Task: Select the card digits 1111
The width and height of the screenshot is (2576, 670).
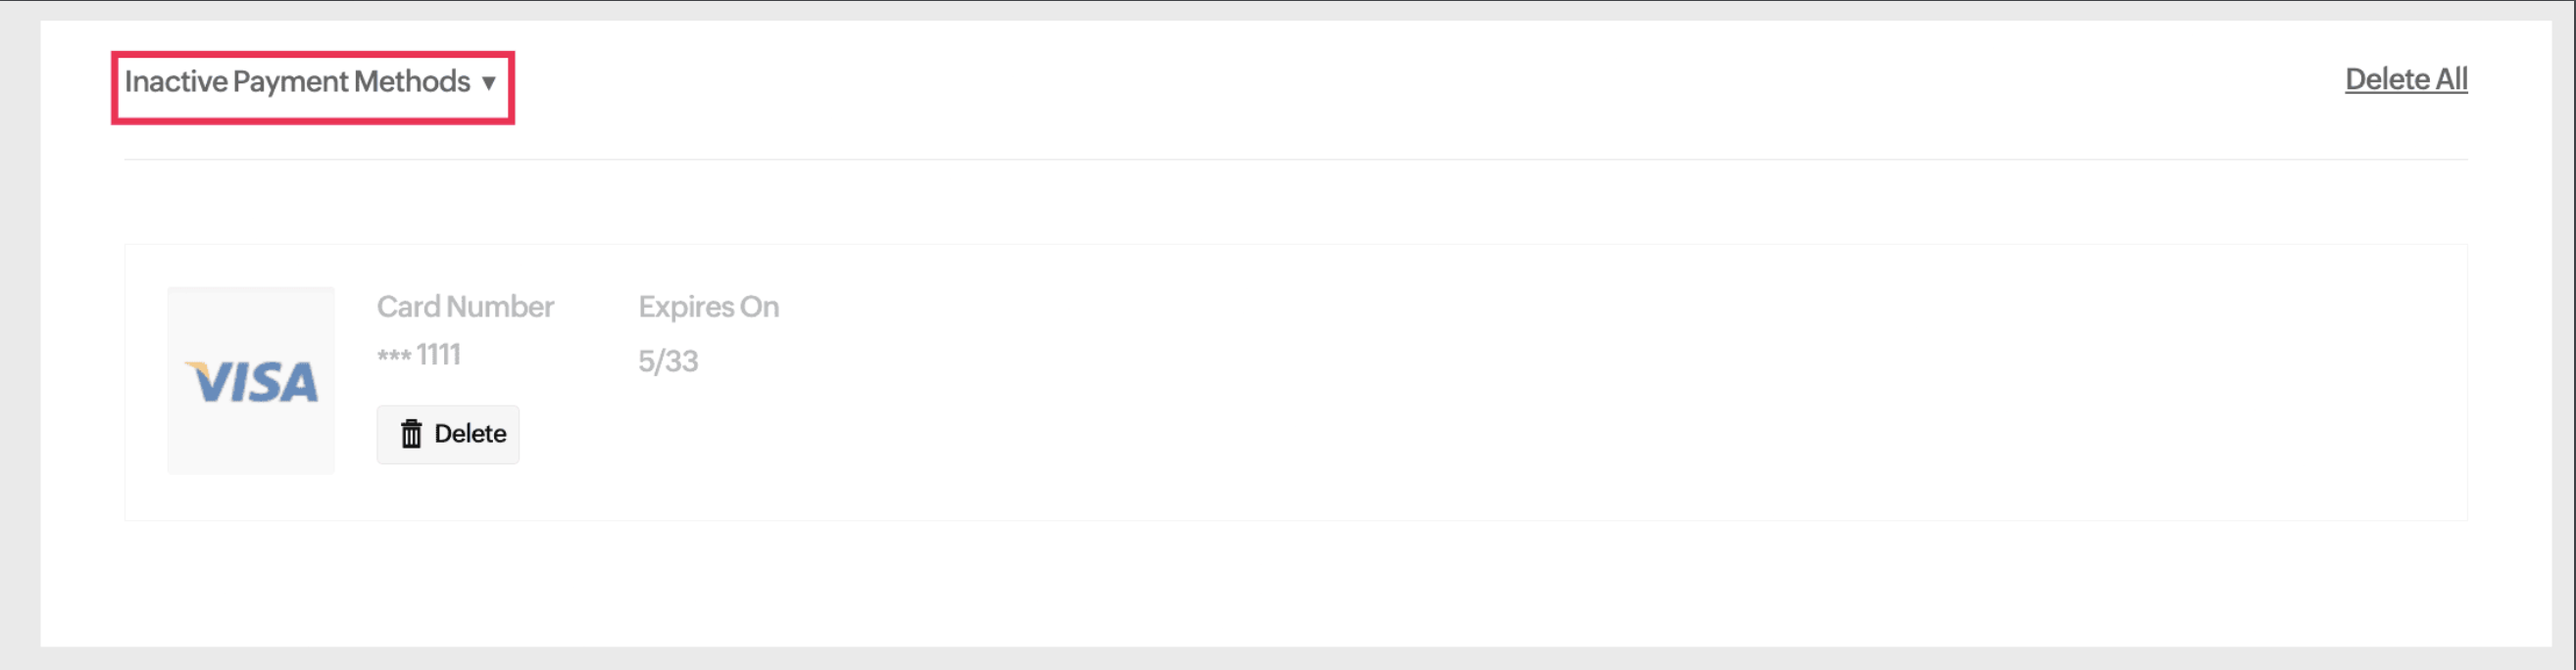Action: (x=439, y=355)
